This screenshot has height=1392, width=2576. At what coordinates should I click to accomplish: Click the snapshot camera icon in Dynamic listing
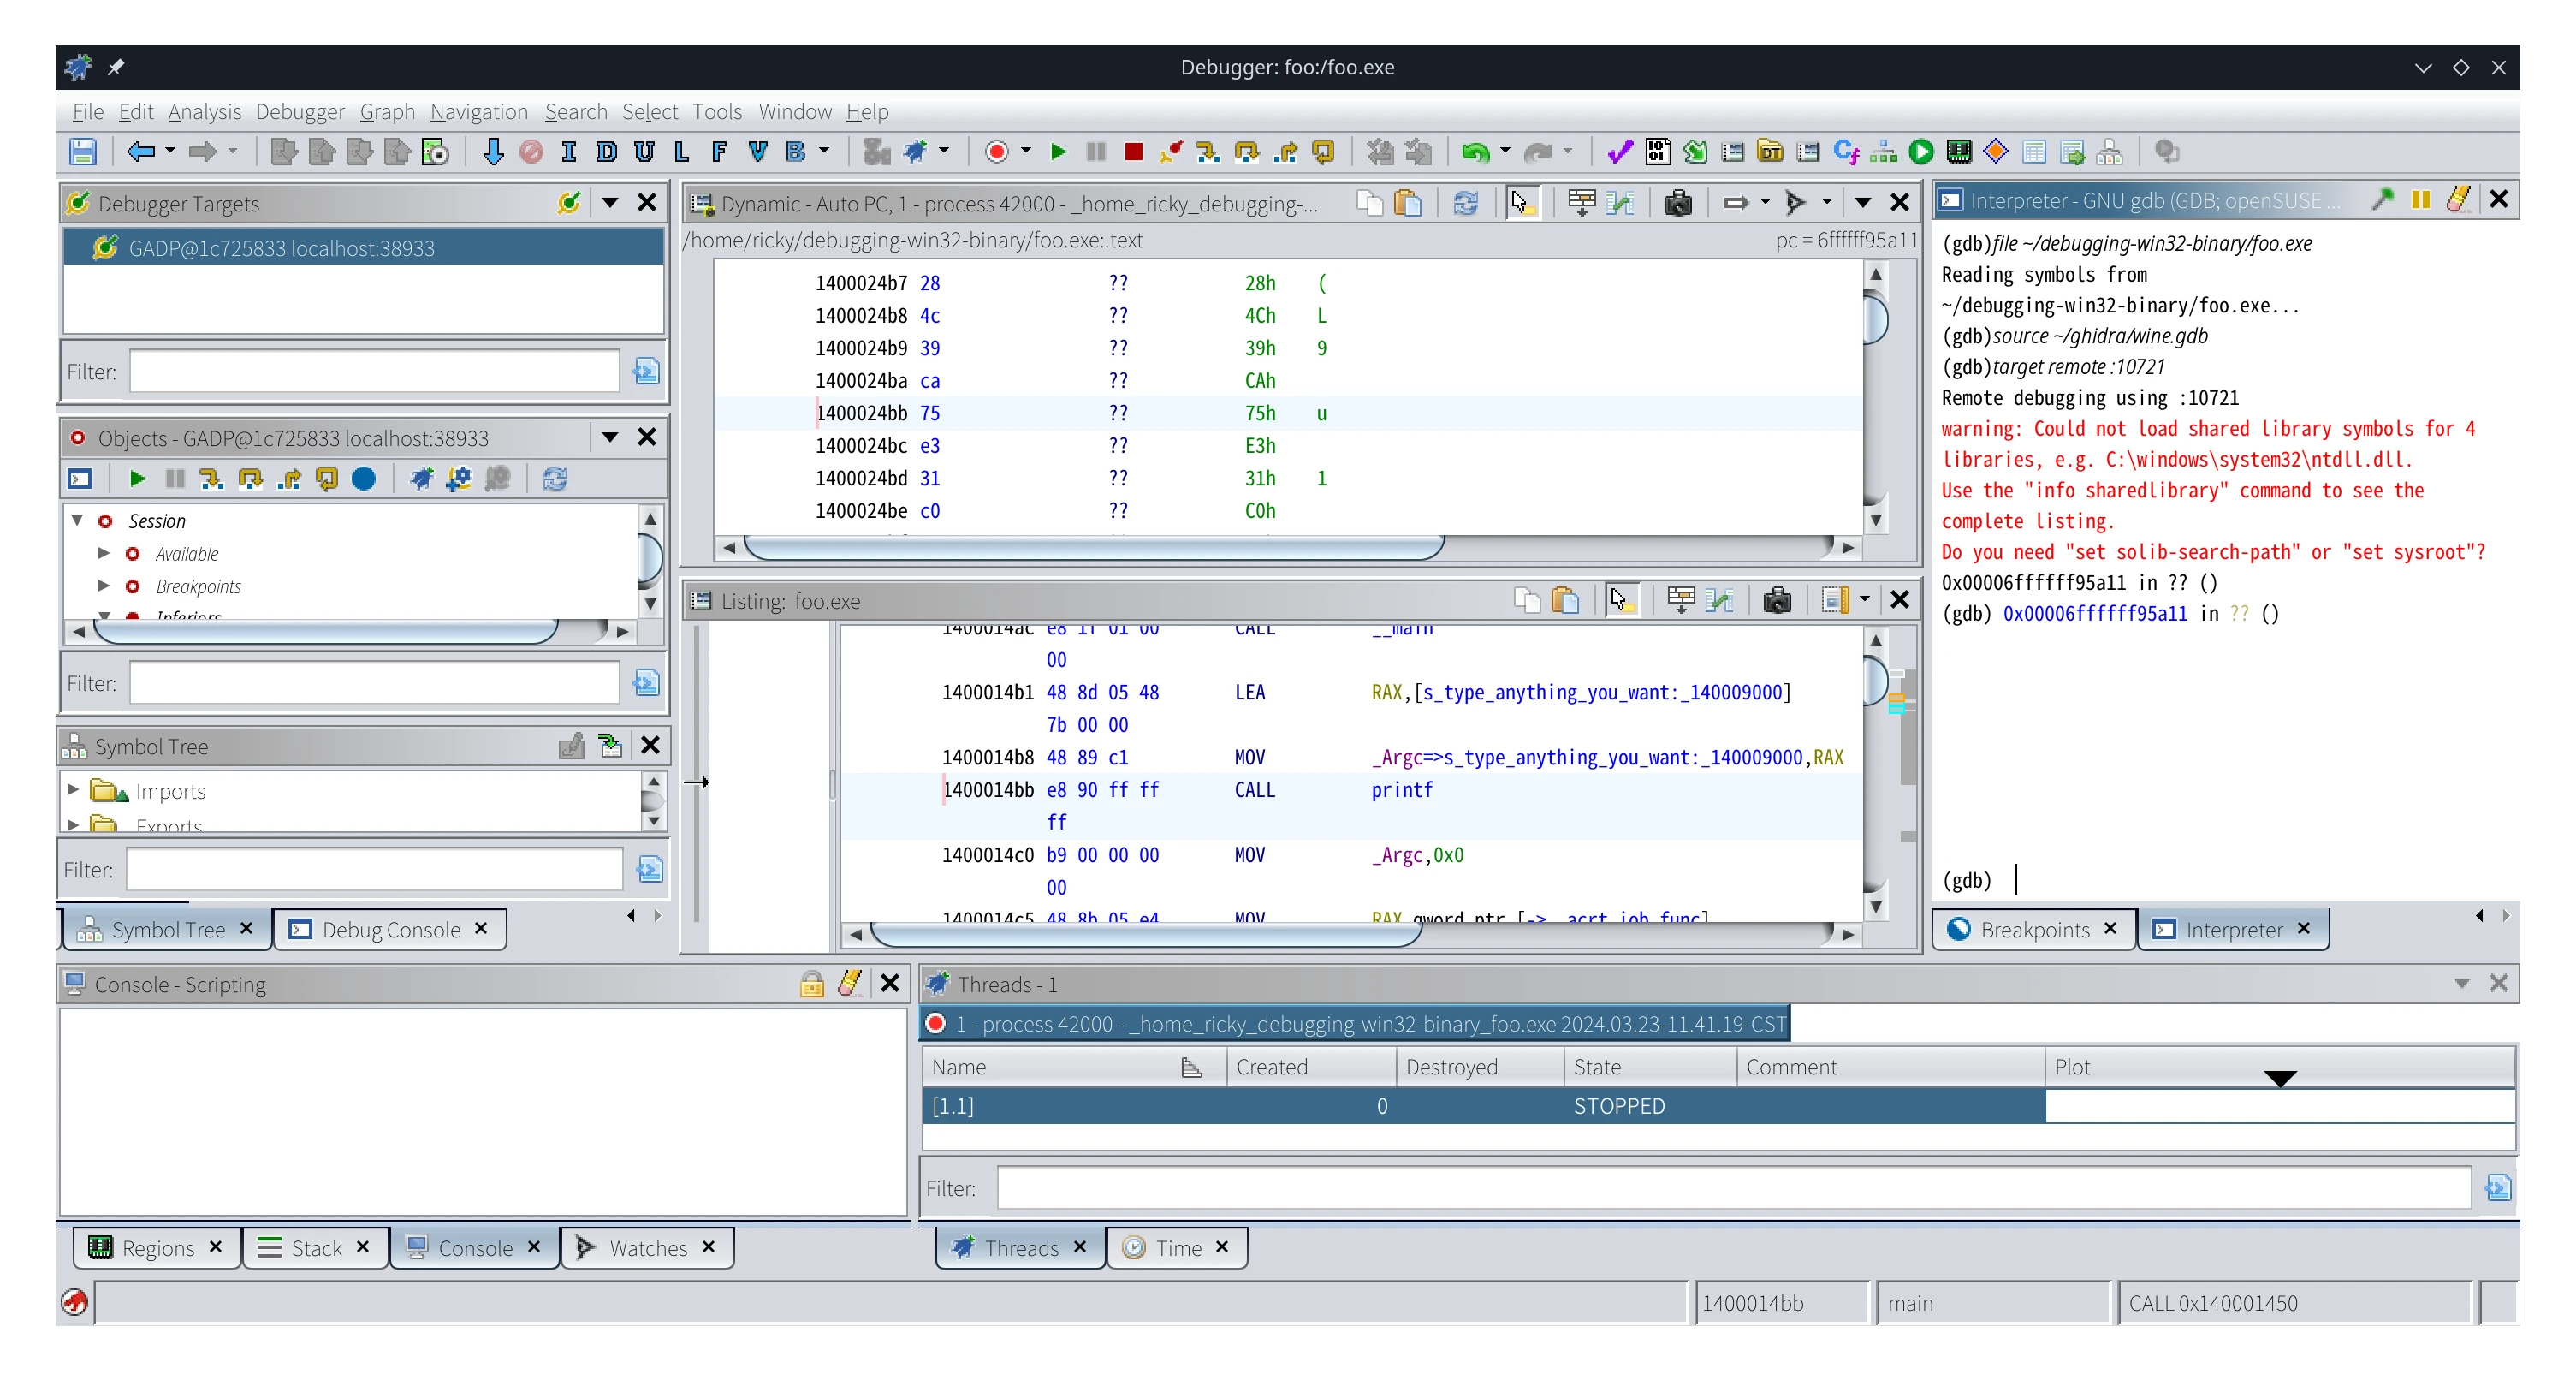1677,203
